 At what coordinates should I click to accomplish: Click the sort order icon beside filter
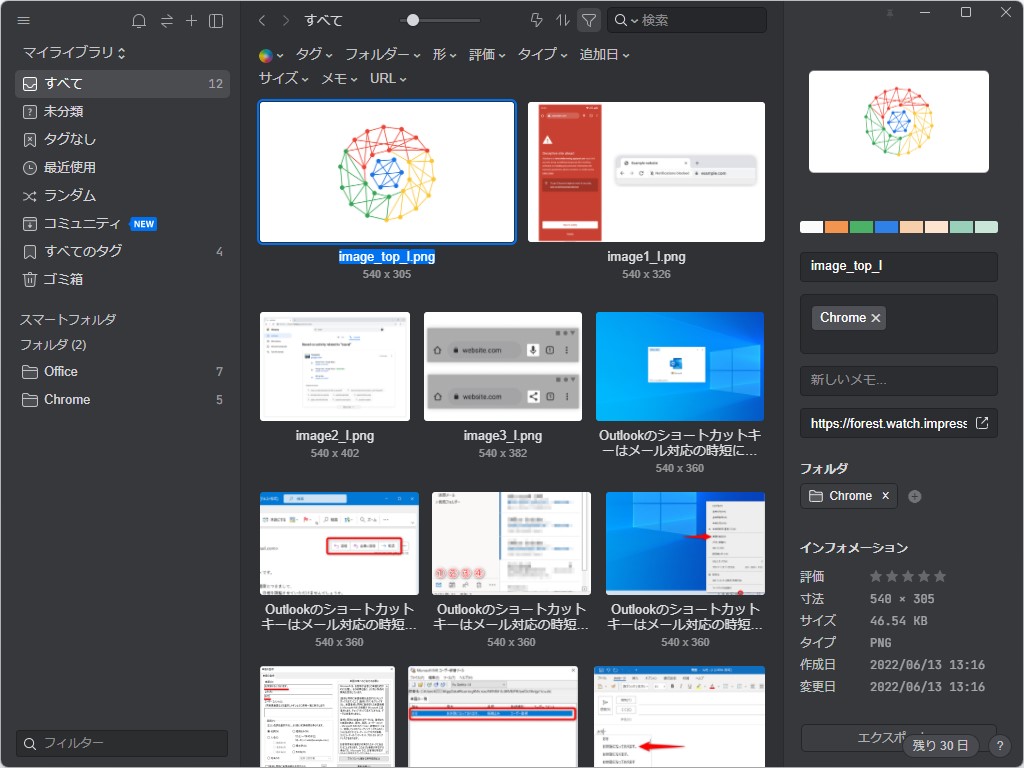[x=563, y=20]
